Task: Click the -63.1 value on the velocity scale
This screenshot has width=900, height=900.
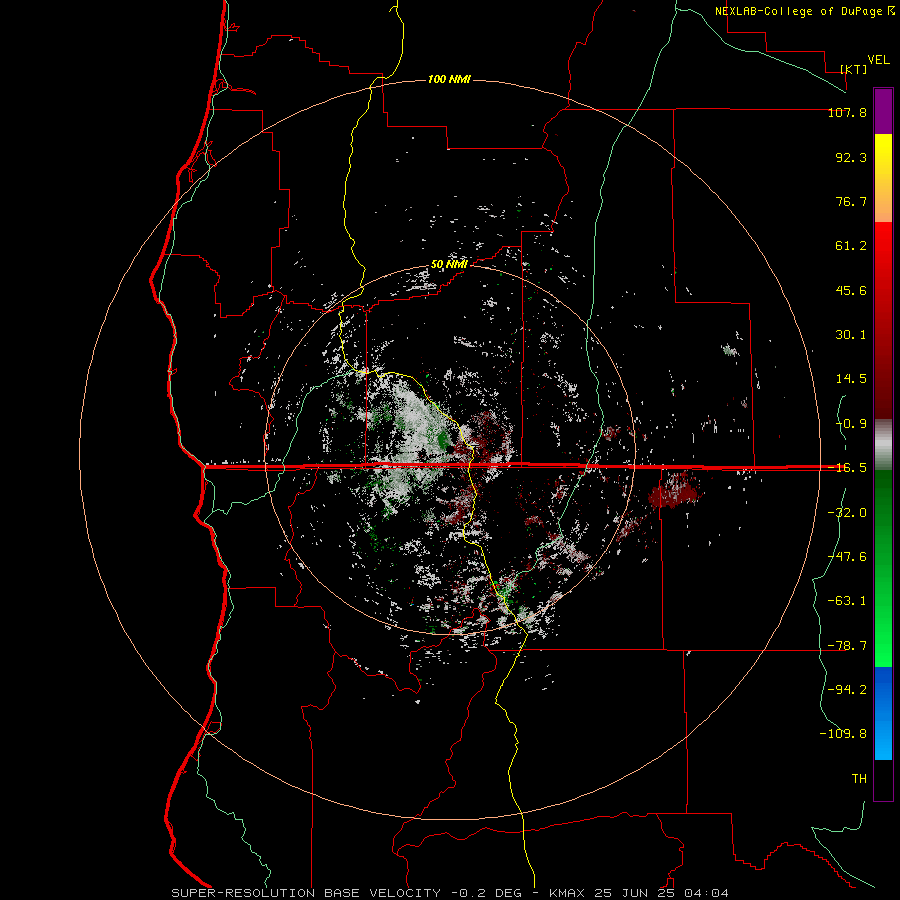Action: tap(847, 601)
